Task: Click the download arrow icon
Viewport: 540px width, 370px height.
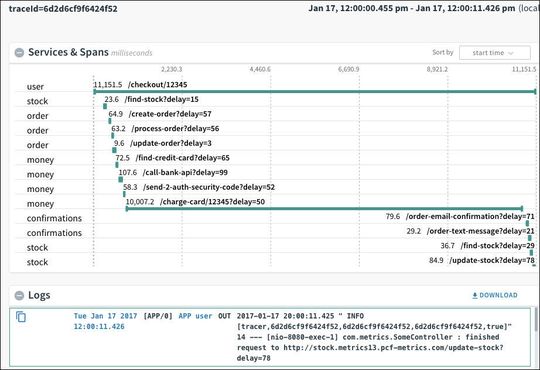Action: click(x=475, y=295)
